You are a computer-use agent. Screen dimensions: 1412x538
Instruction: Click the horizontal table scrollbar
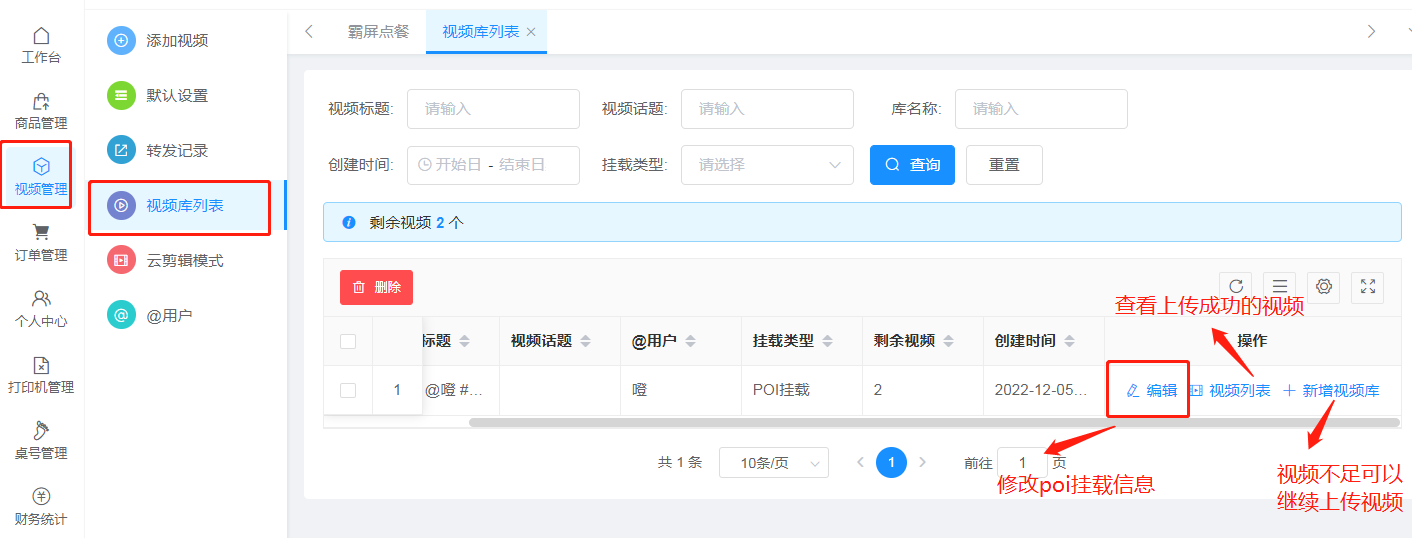[x=934, y=422]
